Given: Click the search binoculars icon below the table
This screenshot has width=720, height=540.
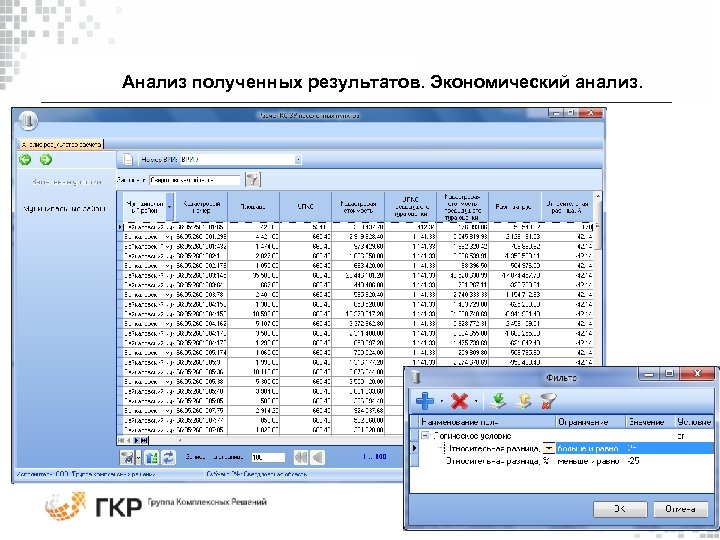Looking at the screenshot, I should (x=127, y=457).
